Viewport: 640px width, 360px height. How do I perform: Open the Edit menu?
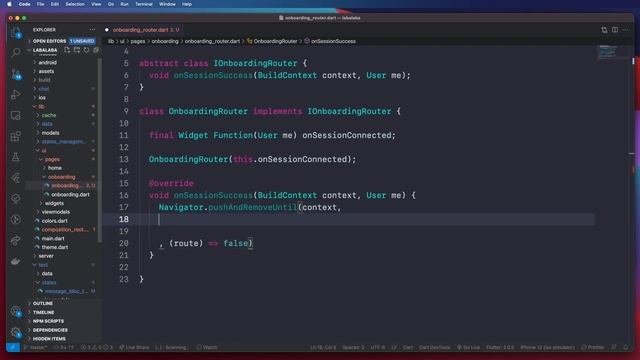55,4
